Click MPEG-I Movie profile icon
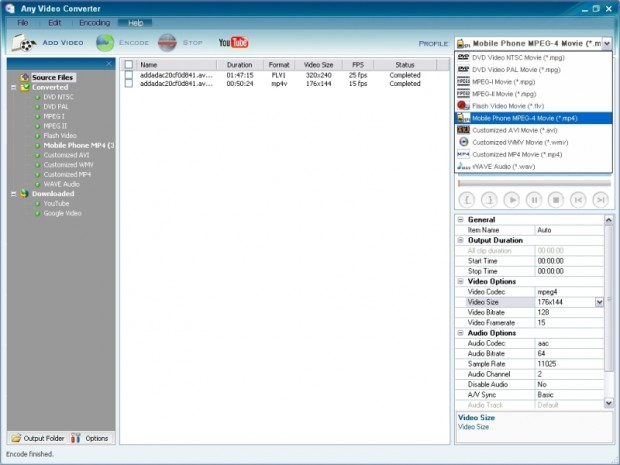This screenshot has width=620, height=465. 463,81
